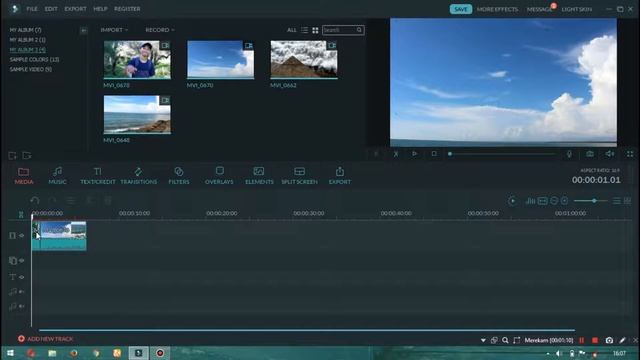Select Sample Colors album
The width and height of the screenshot is (640, 360).
[x=34, y=59]
